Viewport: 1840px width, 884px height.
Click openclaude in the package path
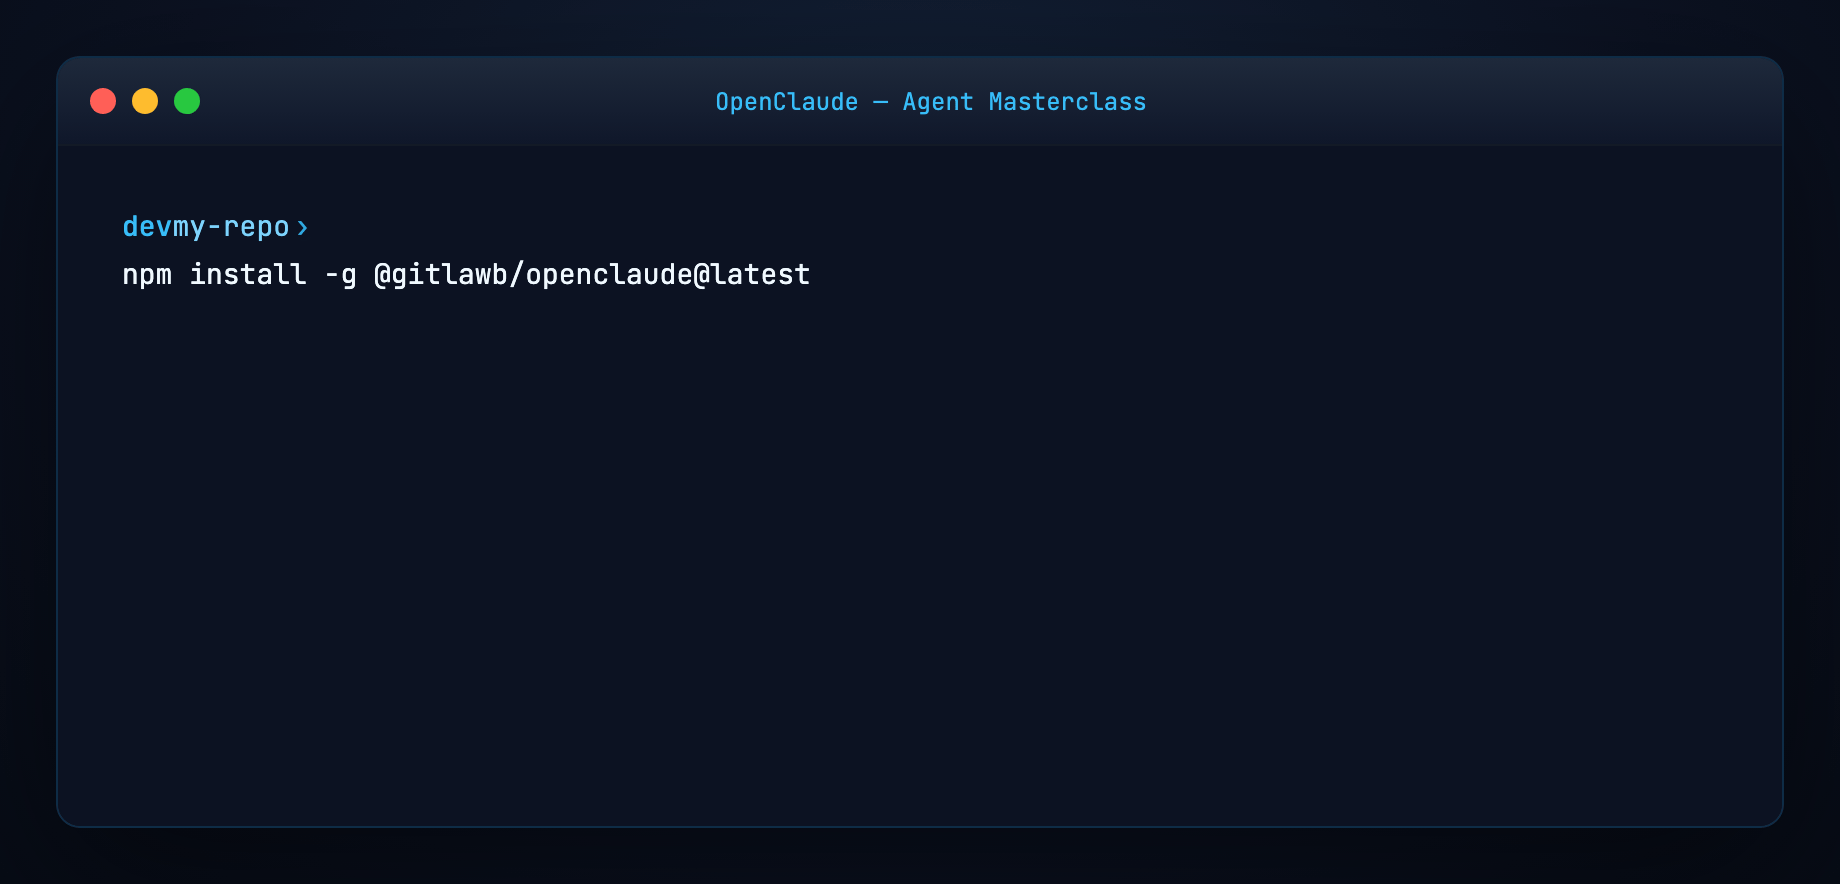coord(610,274)
